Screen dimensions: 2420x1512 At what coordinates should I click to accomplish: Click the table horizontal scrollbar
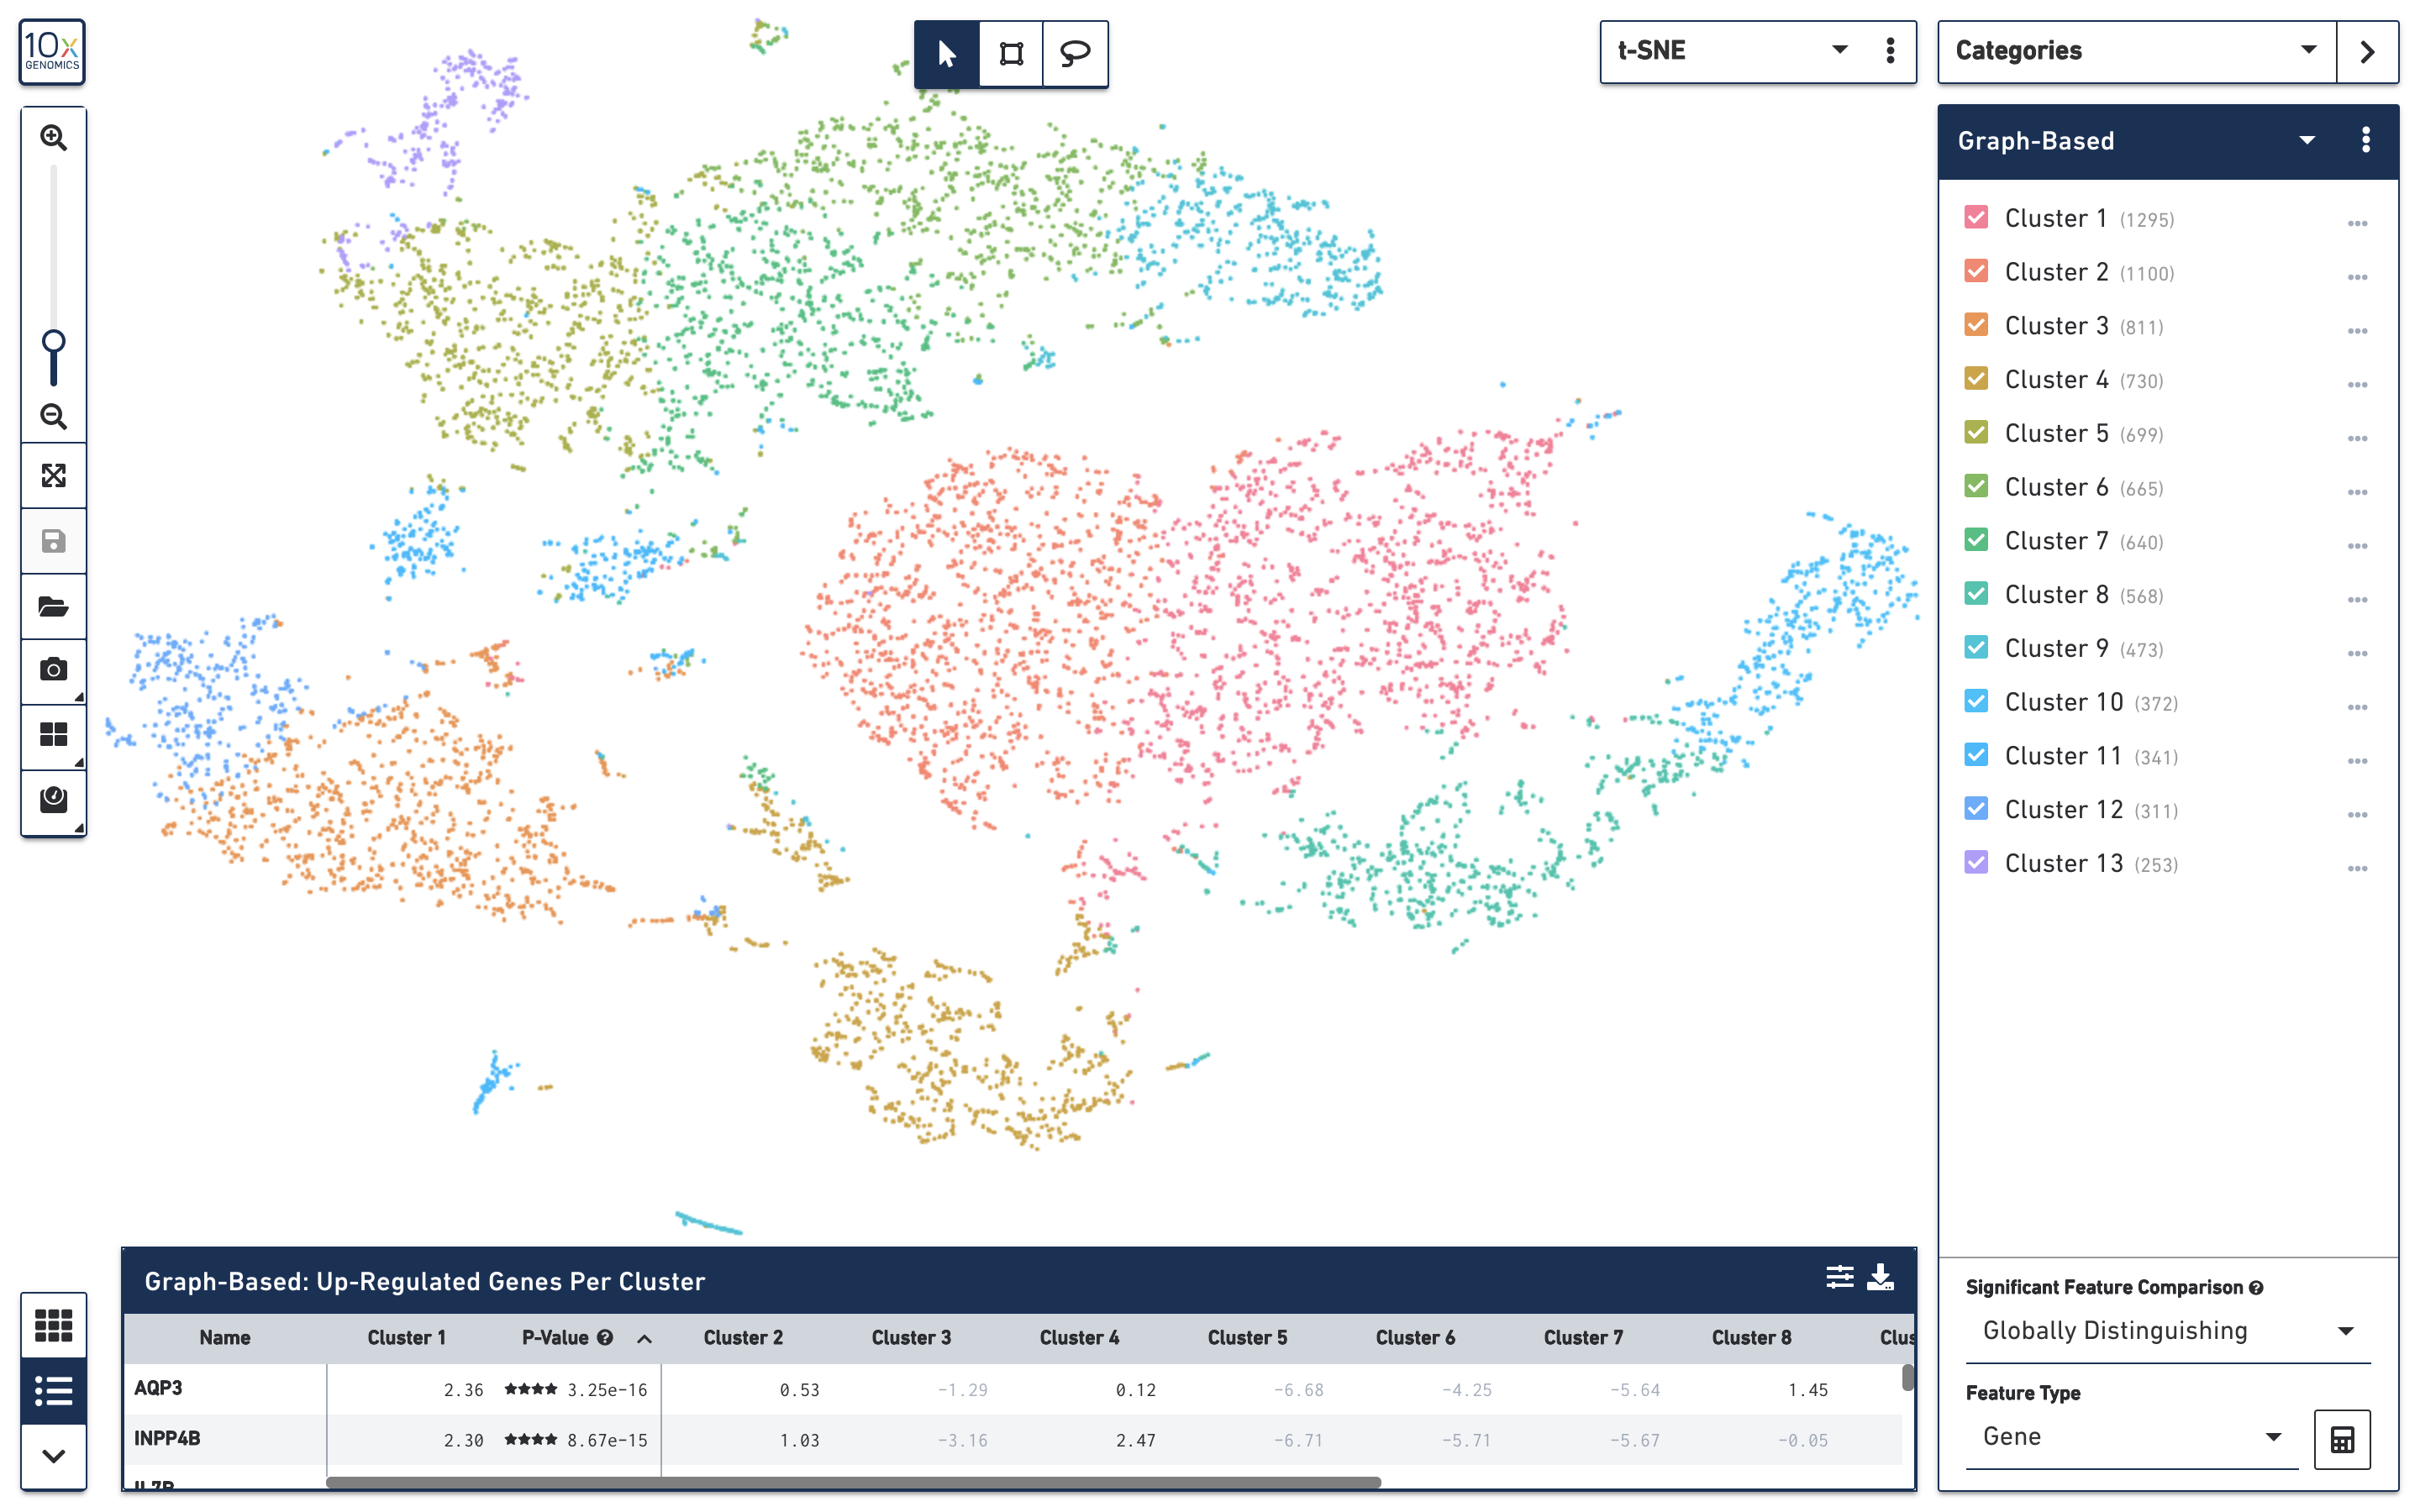853,1482
